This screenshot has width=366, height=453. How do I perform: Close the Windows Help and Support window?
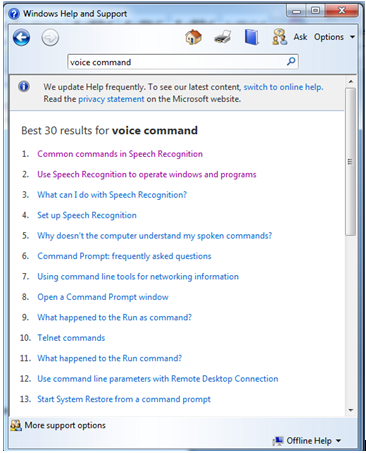[342, 11]
